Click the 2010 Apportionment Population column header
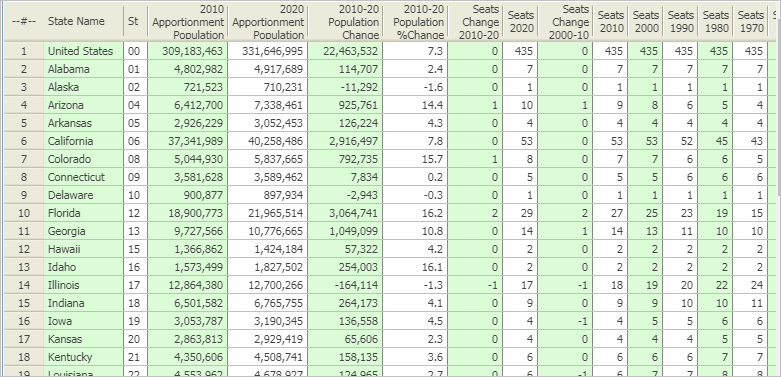Image resolution: width=781 pixels, height=377 pixels. 188,21
